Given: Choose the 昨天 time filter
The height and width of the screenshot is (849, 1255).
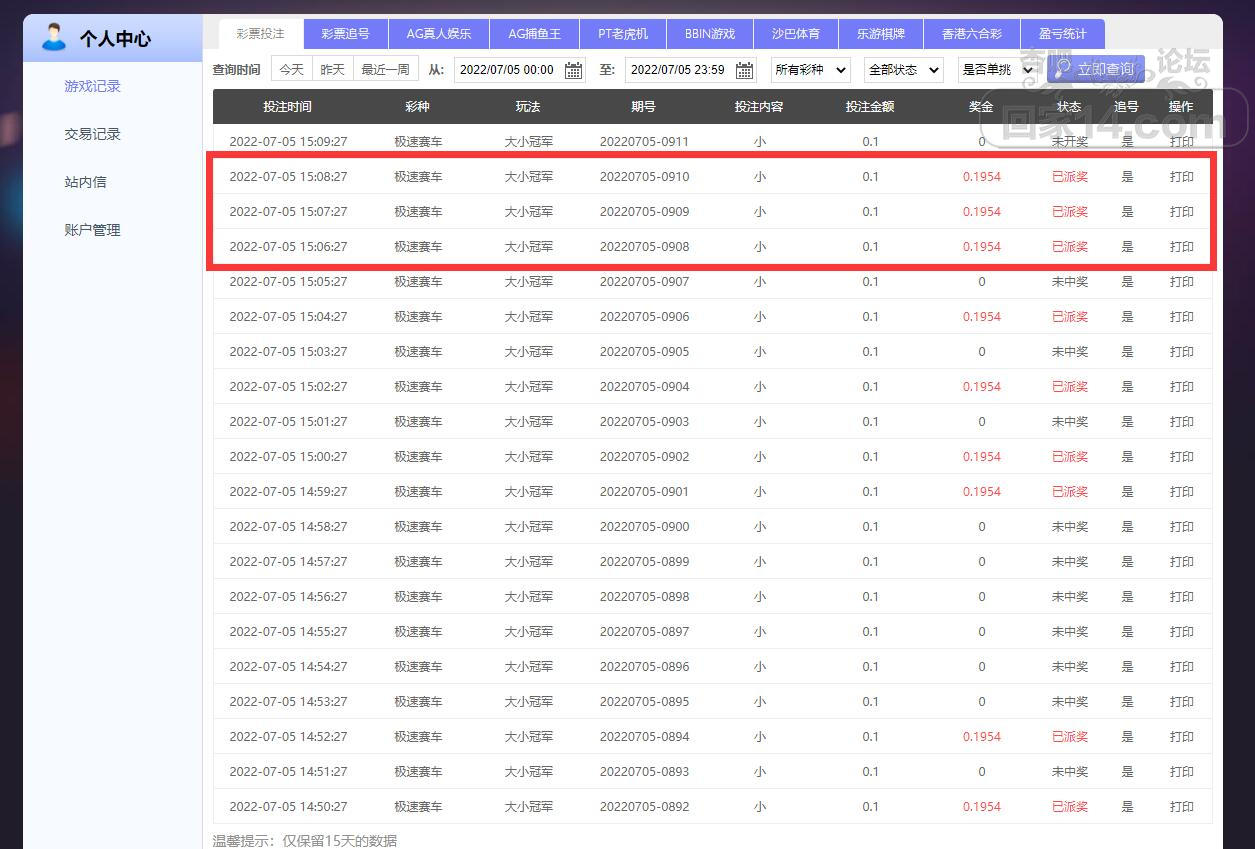Looking at the screenshot, I should (332, 70).
